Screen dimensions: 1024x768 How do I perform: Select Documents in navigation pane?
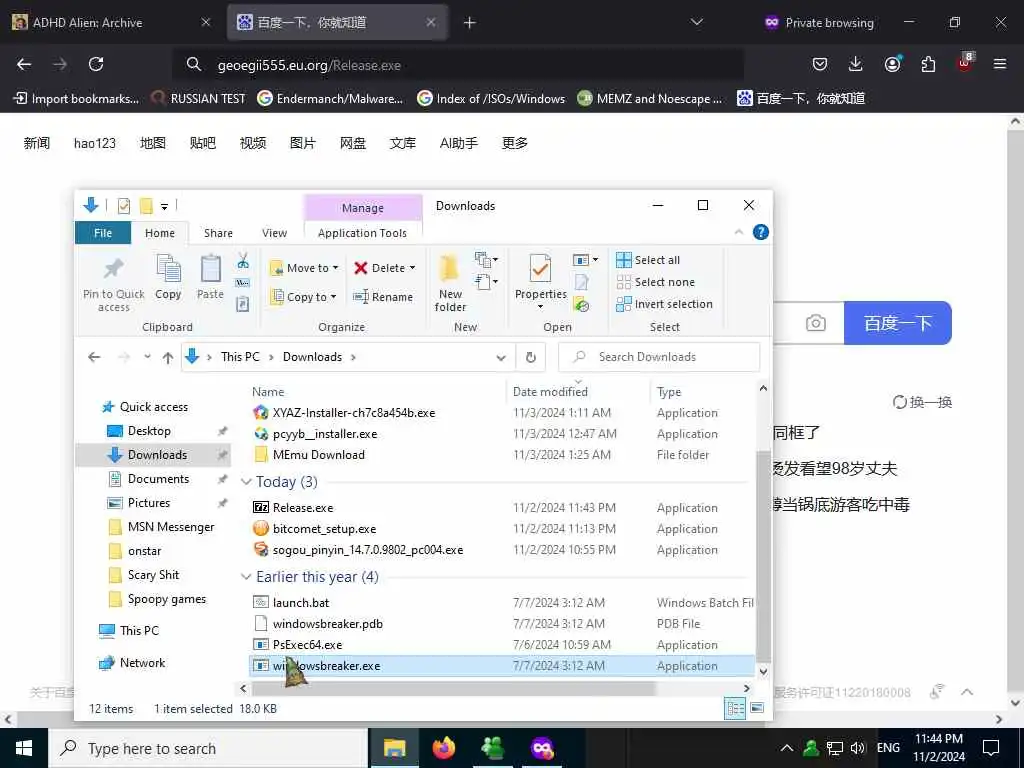[x=158, y=479]
